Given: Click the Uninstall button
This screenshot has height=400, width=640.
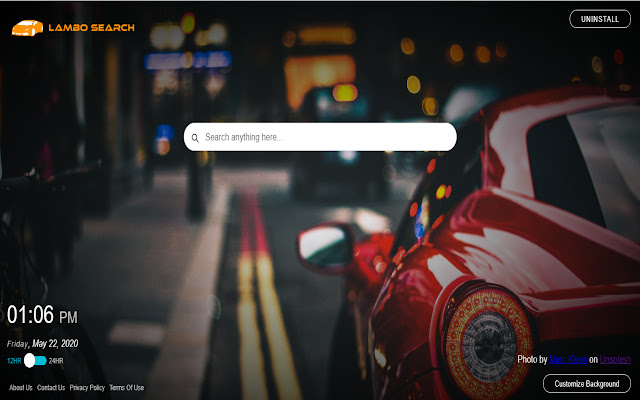Looking at the screenshot, I should tap(600, 19).
